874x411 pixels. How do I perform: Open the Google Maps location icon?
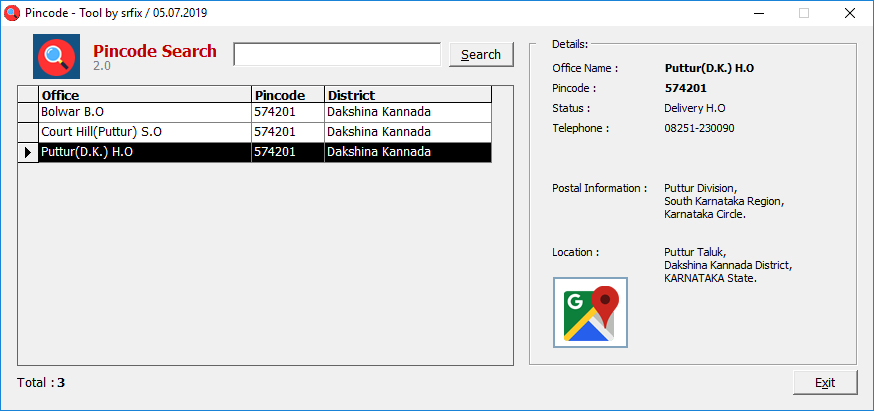coord(590,312)
